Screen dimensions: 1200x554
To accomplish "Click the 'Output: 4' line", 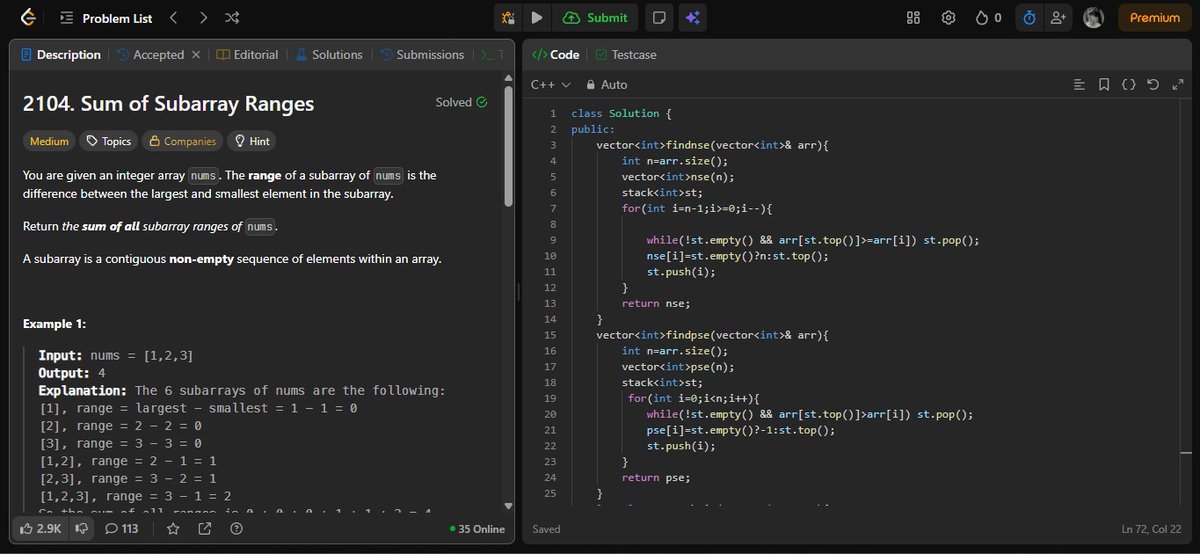I will 73,373.
